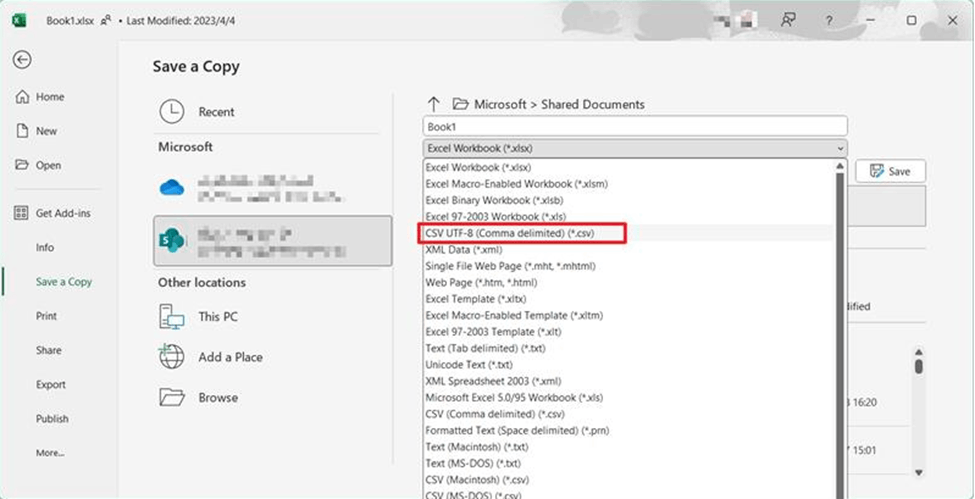Image resolution: width=975 pixels, height=499 pixels.
Task: Select Web Page (*.htm, *.html)
Action: tap(628, 282)
